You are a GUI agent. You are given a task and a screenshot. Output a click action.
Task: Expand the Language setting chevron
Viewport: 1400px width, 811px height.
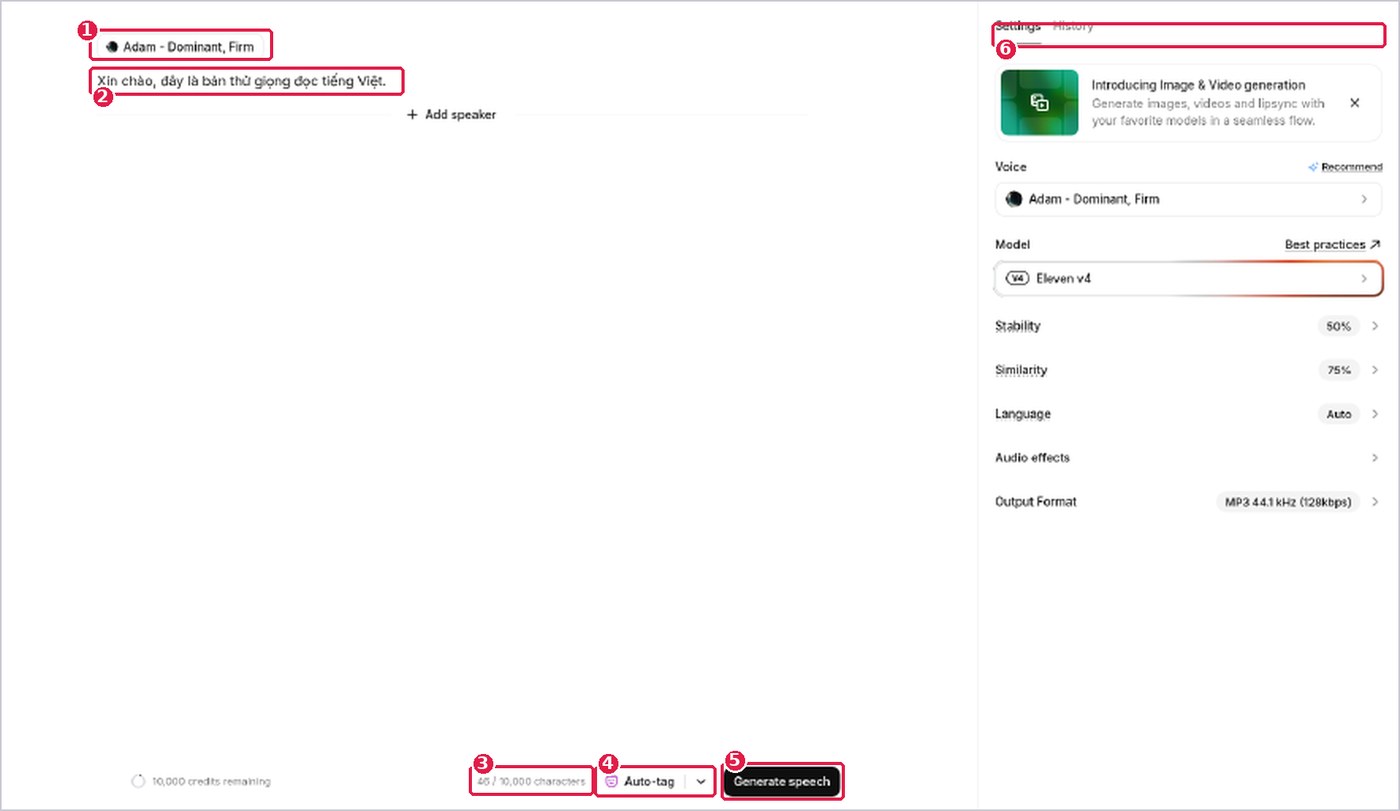tap(1375, 414)
